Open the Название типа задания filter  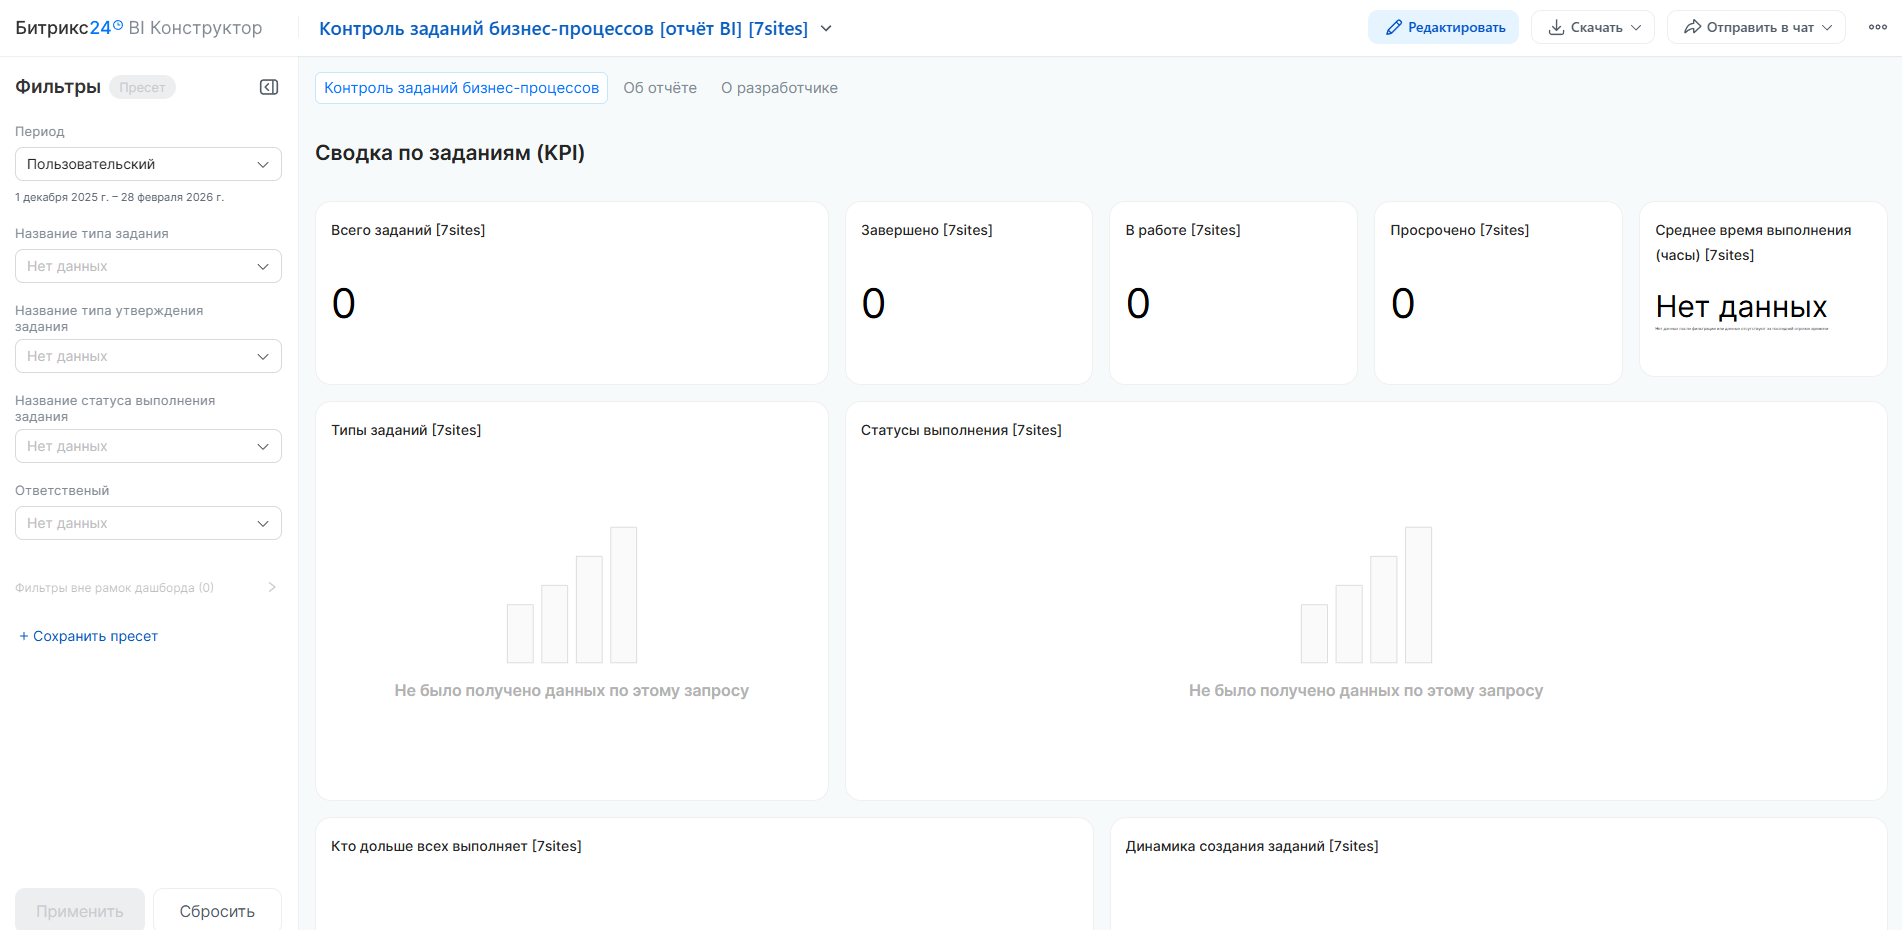pyautogui.click(x=148, y=266)
